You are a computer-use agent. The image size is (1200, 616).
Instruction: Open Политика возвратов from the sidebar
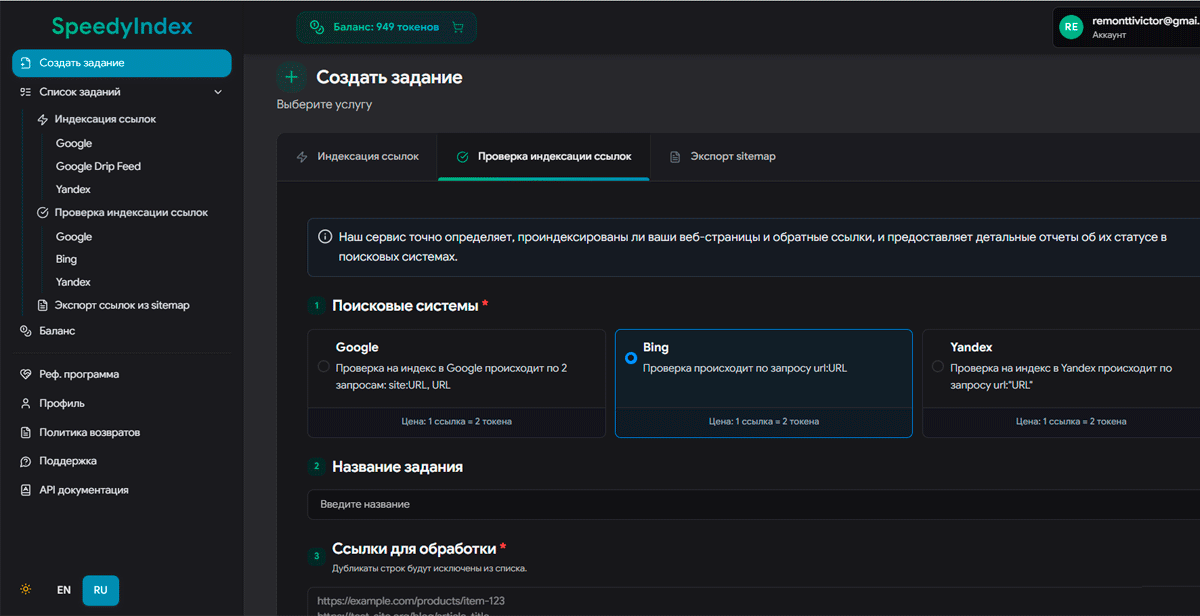[24, 432]
